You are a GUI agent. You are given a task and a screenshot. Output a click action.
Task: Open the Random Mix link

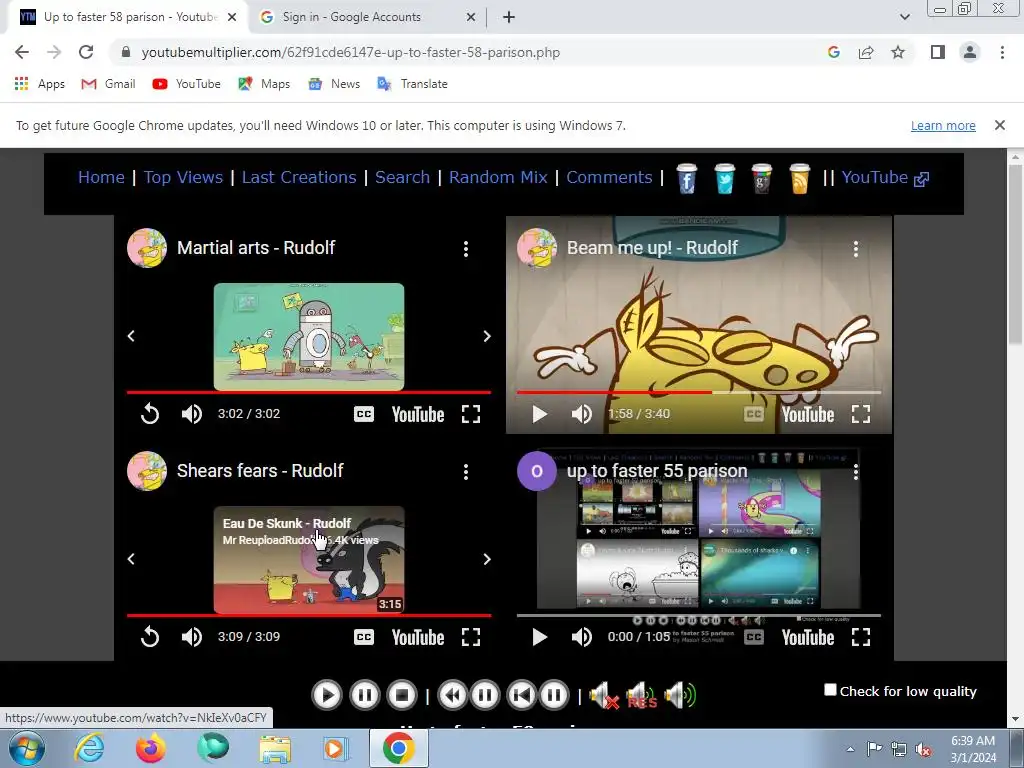tap(498, 177)
